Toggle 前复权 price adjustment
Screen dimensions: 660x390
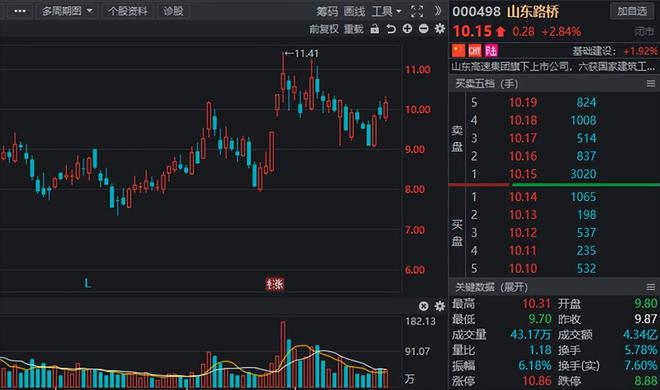324,29
